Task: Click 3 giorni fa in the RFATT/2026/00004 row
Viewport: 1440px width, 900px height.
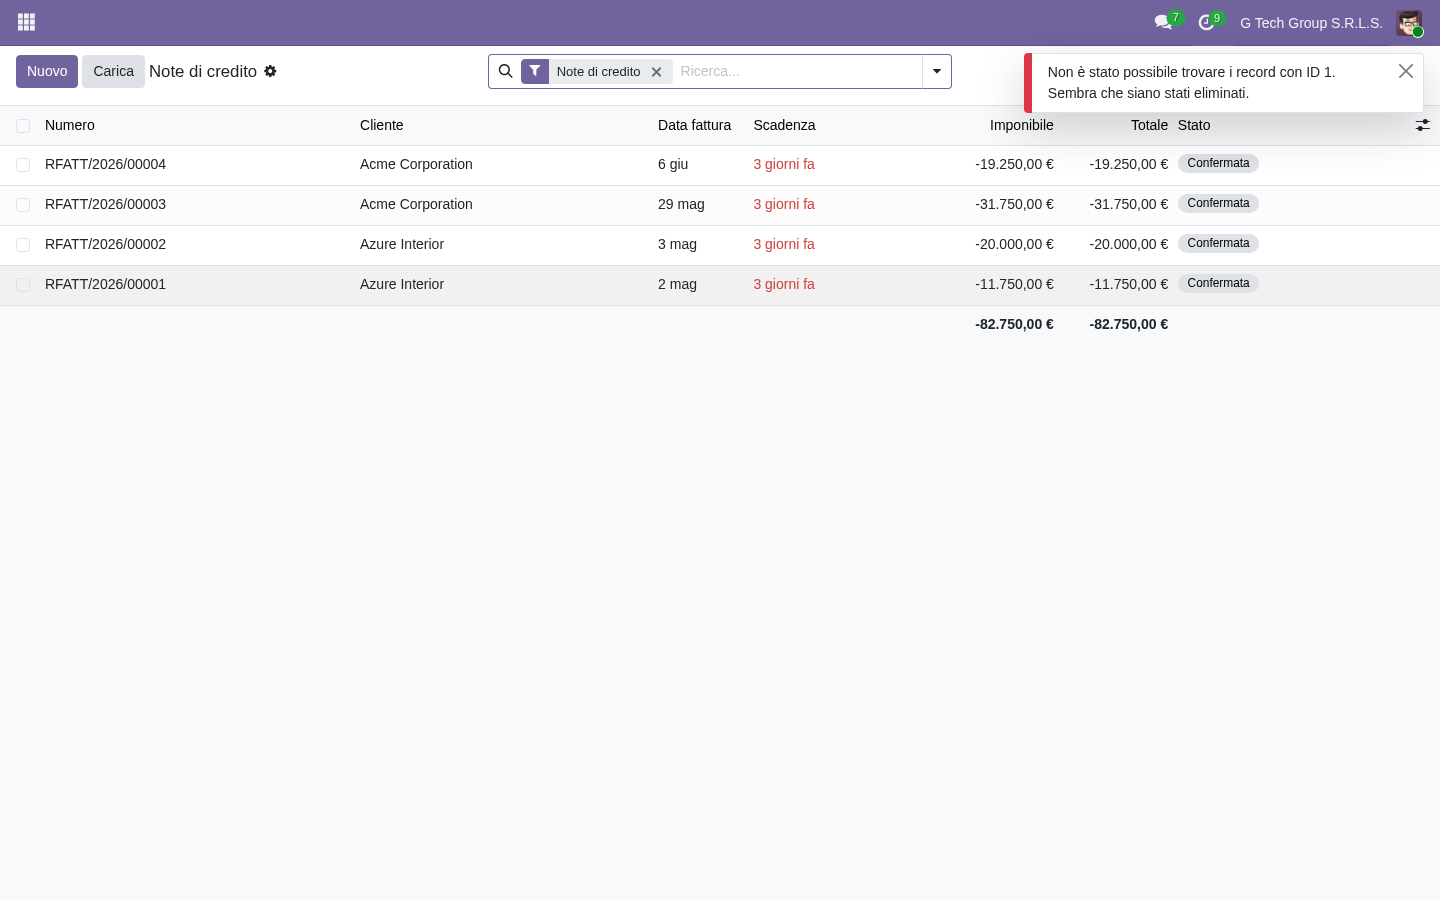Action: tap(784, 164)
